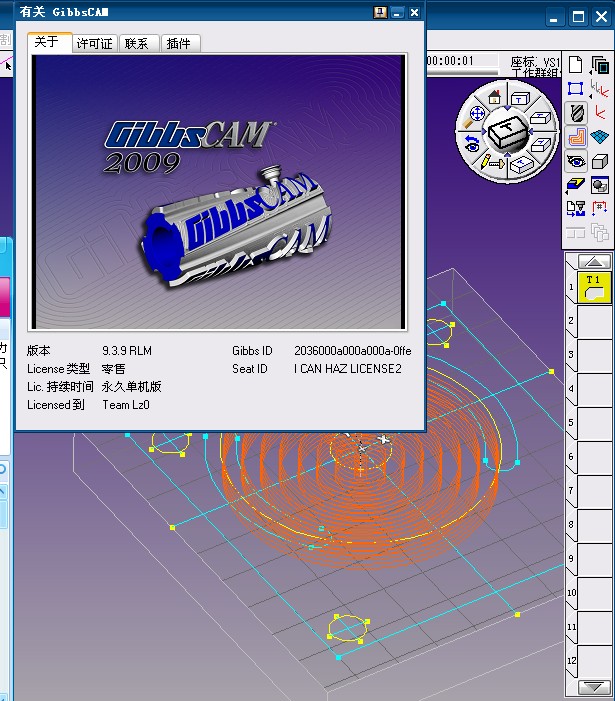Toggle the eye View Control button
The height and width of the screenshot is (701, 615).
coord(576,161)
